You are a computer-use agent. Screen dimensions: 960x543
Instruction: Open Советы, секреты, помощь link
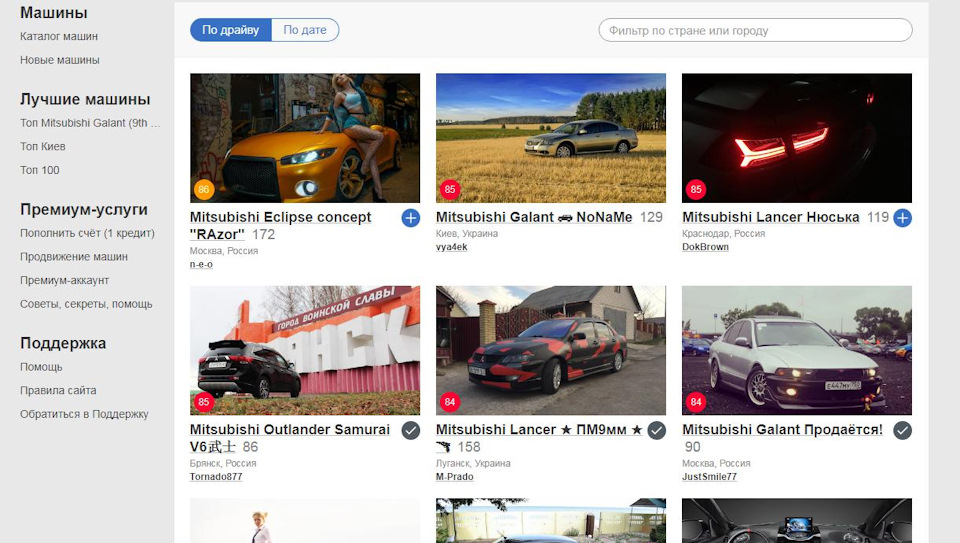click(86, 304)
